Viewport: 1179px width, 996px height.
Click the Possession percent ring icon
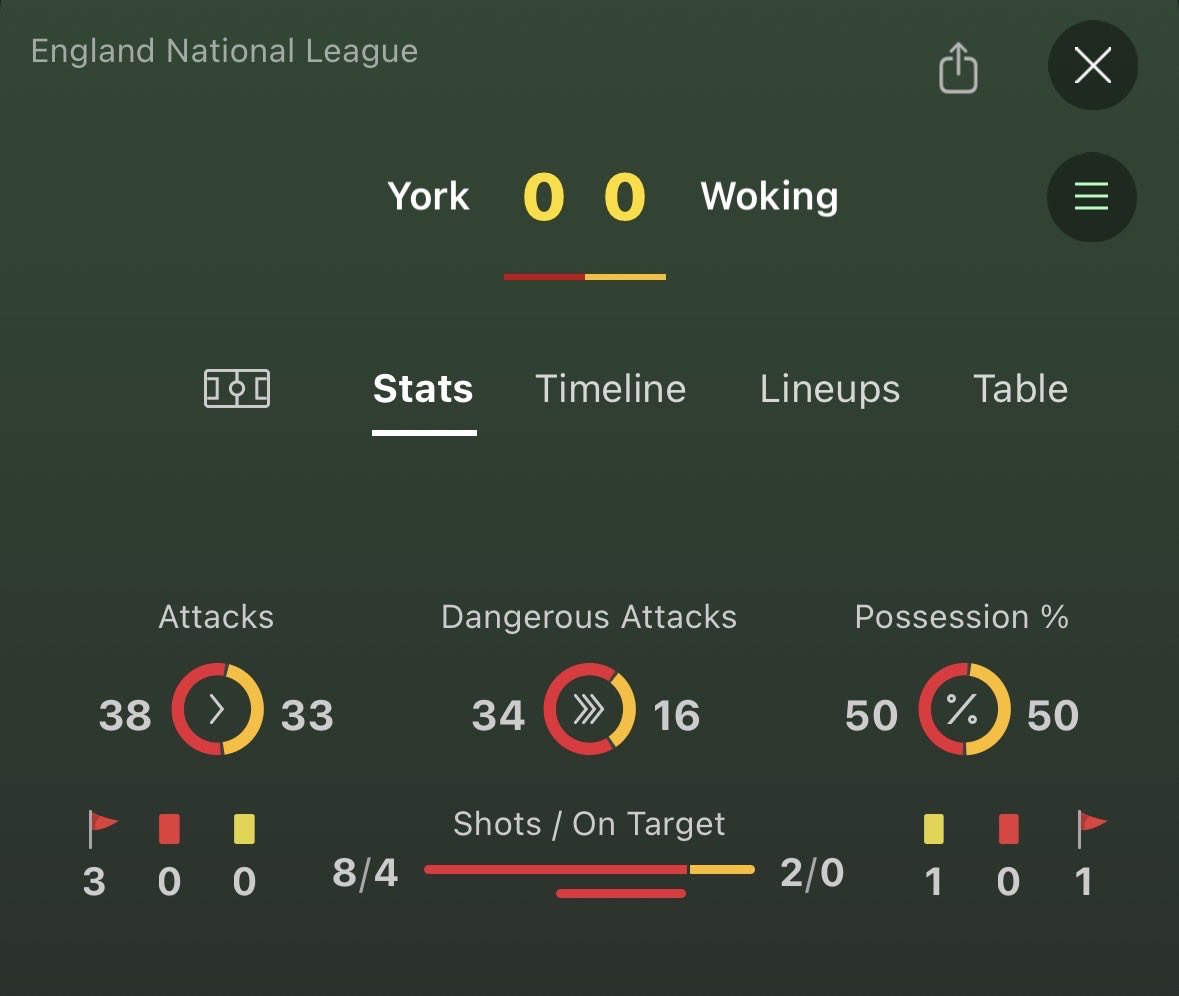(963, 709)
